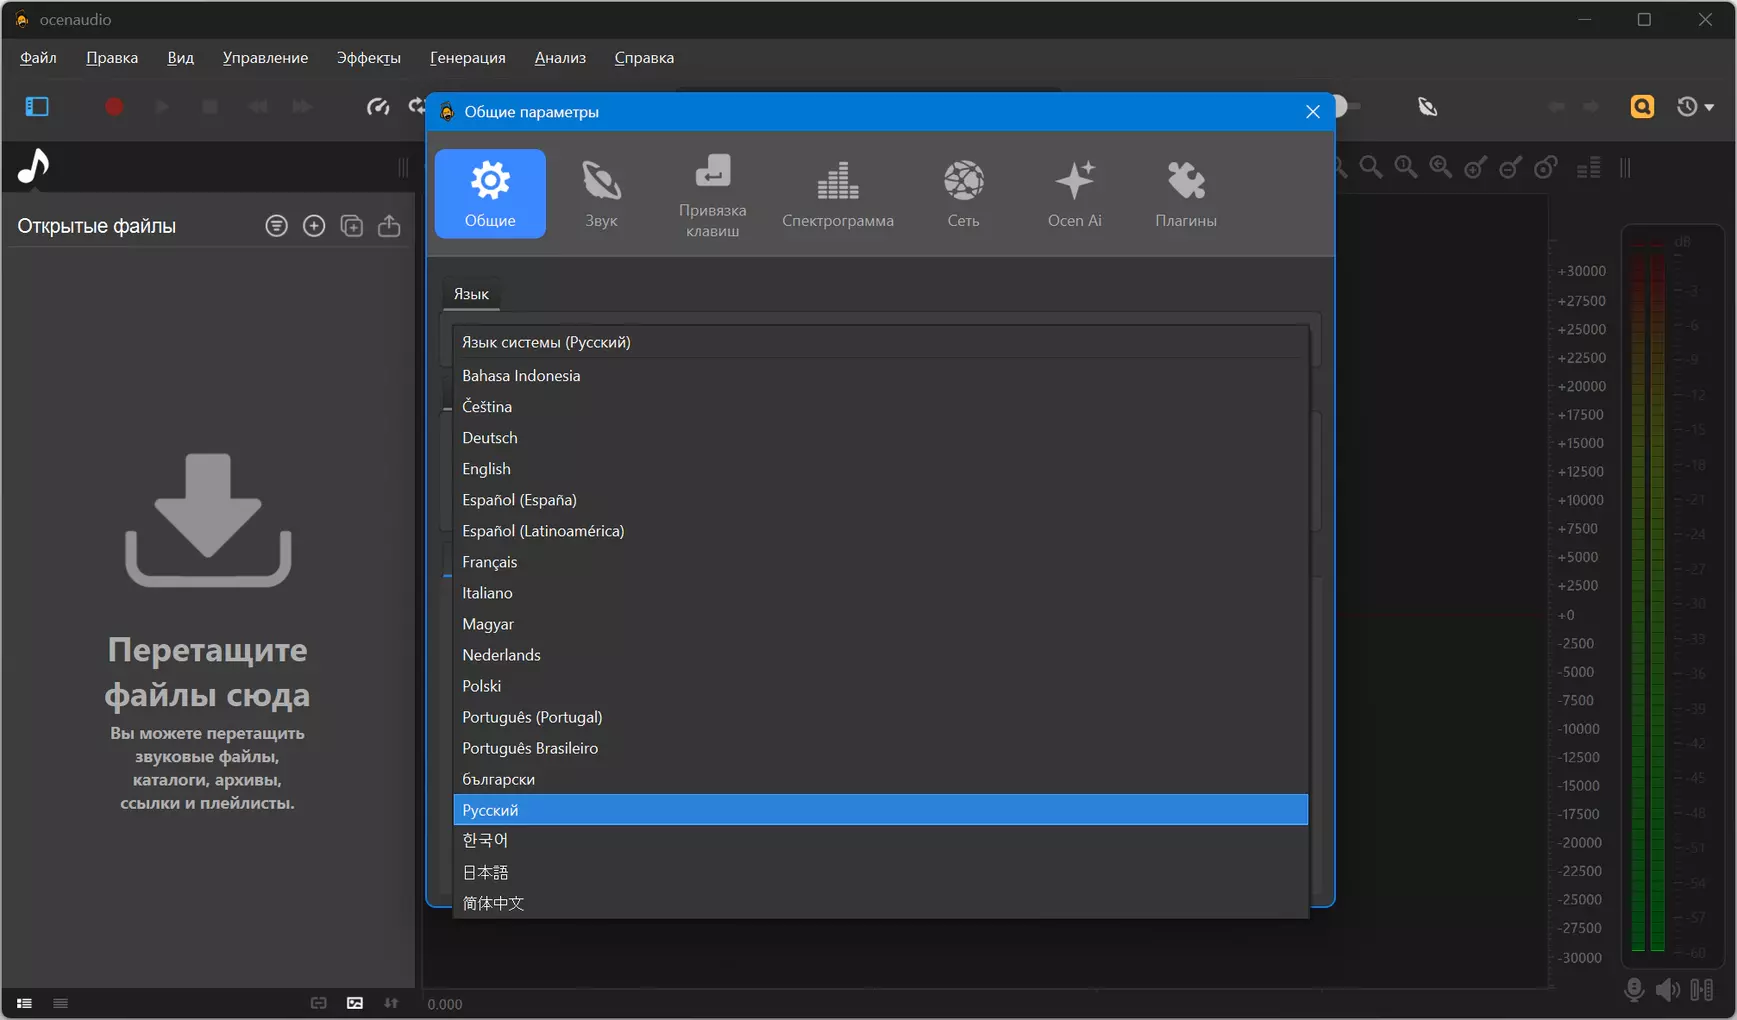The height and width of the screenshot is (1020, 1737).
Task: Open the history clock dropdown
Action: pyautogui.click(x=1695, y=106)
